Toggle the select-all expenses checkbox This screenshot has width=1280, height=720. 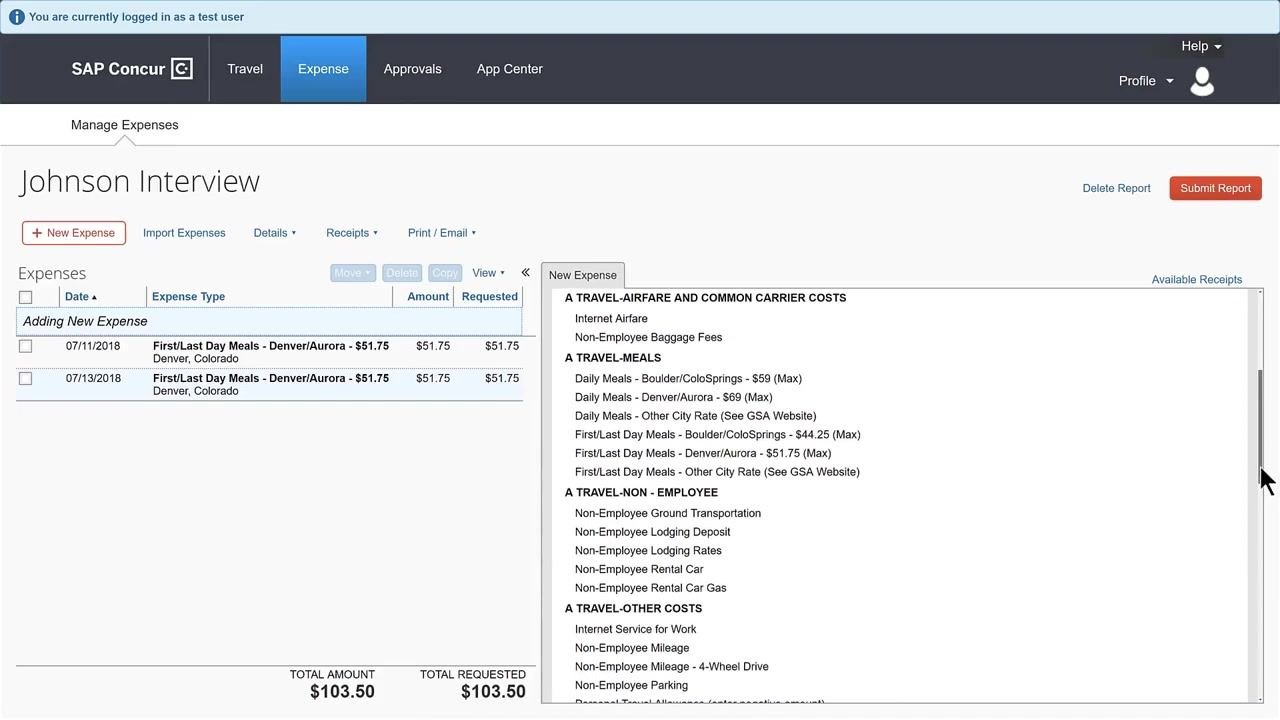coord(26,297)
